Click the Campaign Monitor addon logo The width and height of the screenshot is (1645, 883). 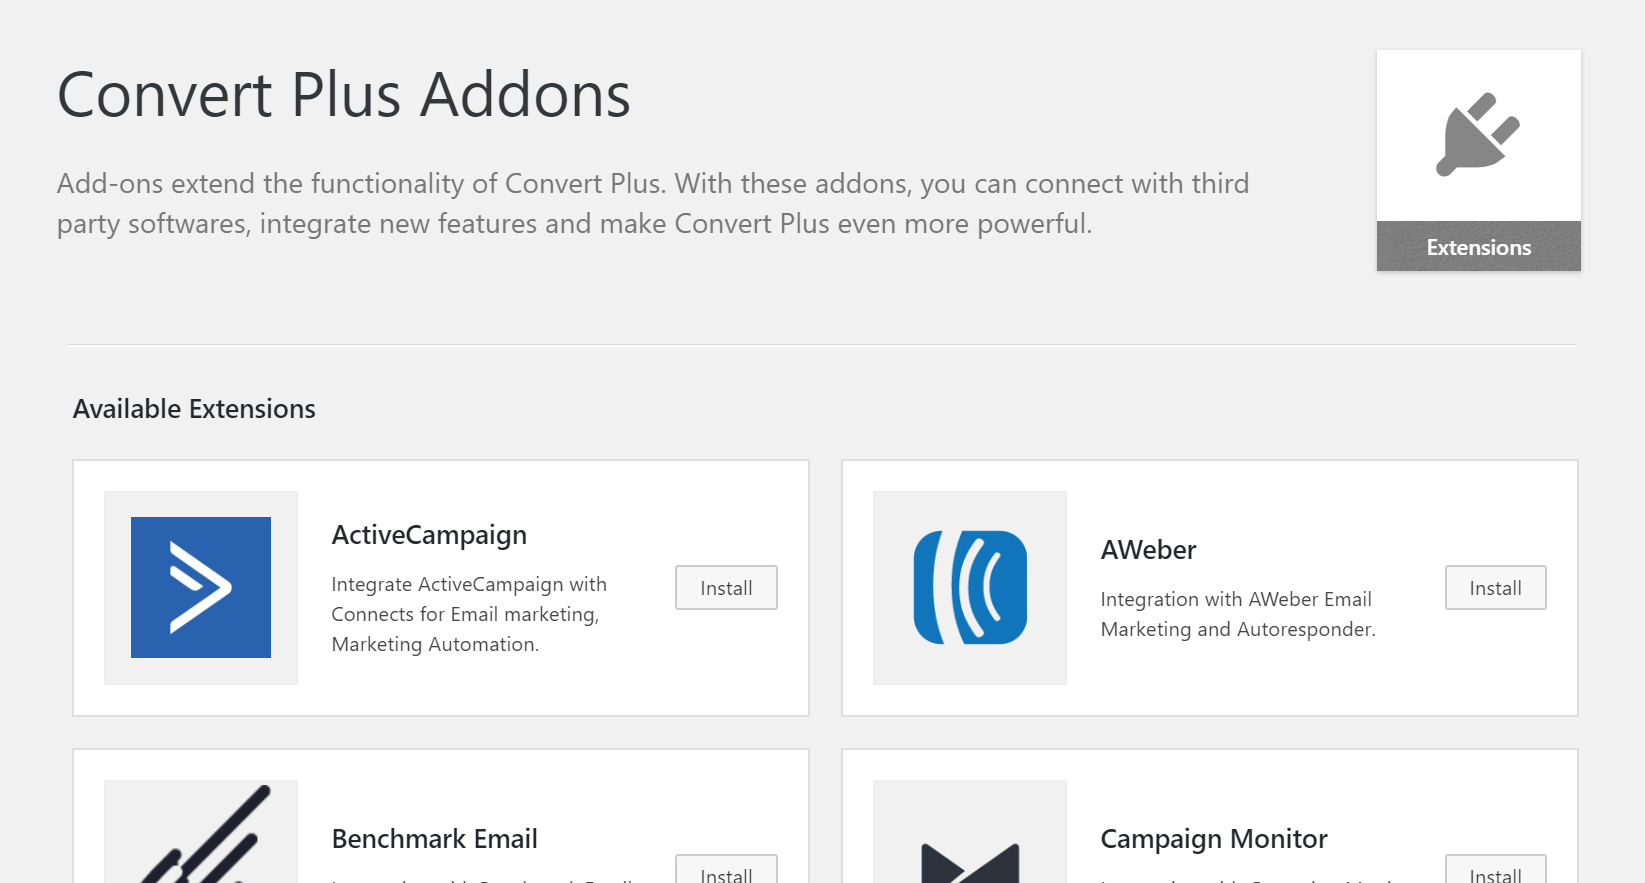tap(969, 850)
